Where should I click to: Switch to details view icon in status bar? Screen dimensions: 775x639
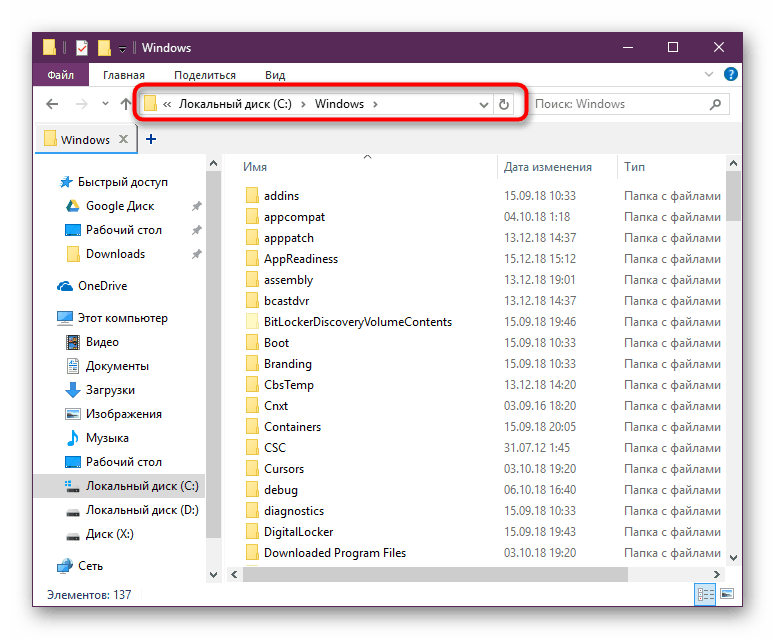tap(705, 594)
